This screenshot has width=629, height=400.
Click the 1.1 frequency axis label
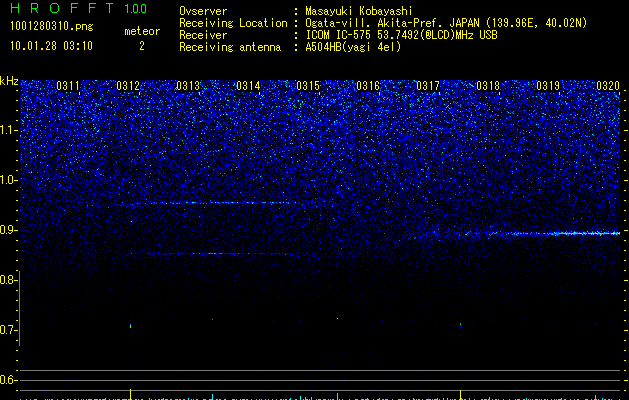click(9, 130)
